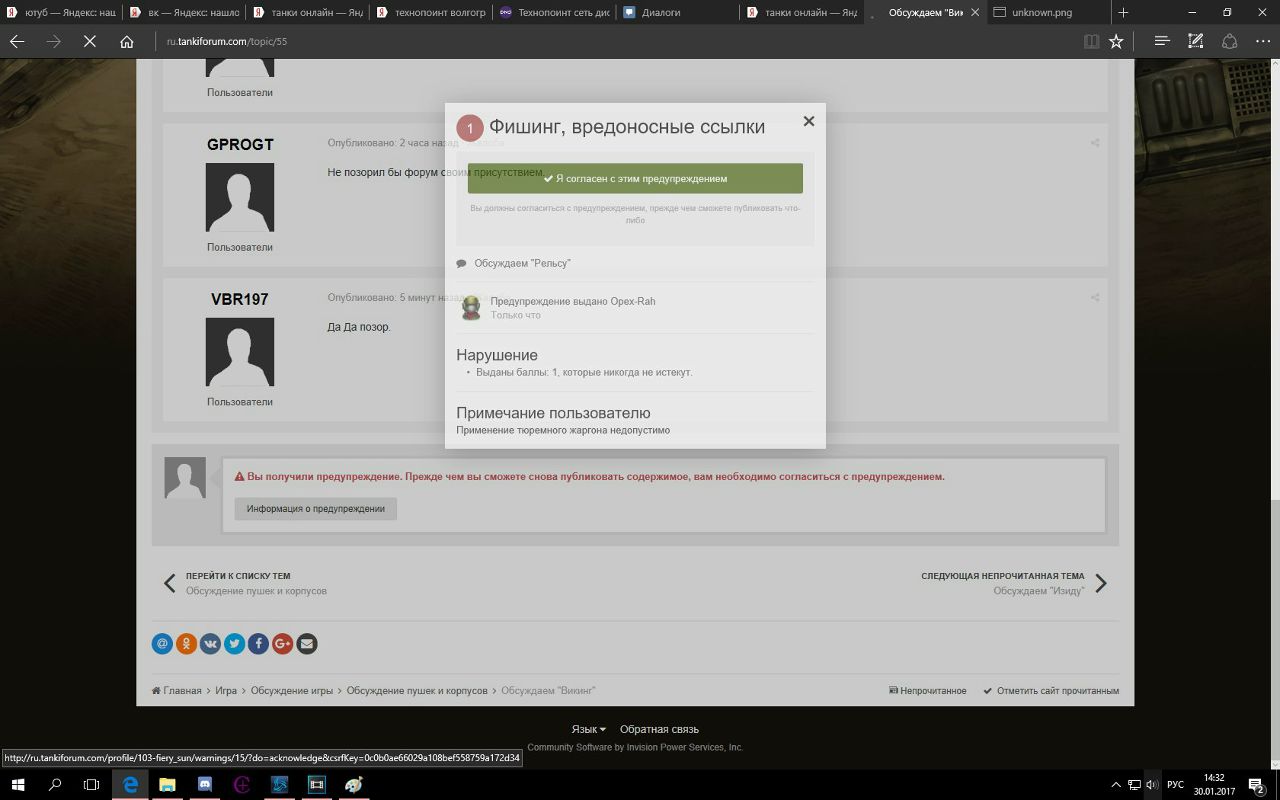The height and width of the screenshot is (800, 1280).
Task: Add page to favorites star icon
Action: tap(1116, 41)
